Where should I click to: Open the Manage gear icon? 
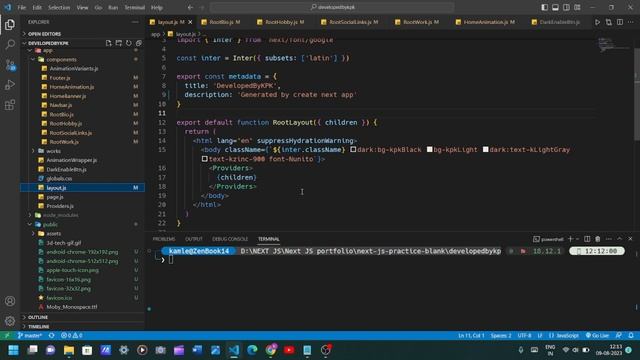[x=10, y=321]
